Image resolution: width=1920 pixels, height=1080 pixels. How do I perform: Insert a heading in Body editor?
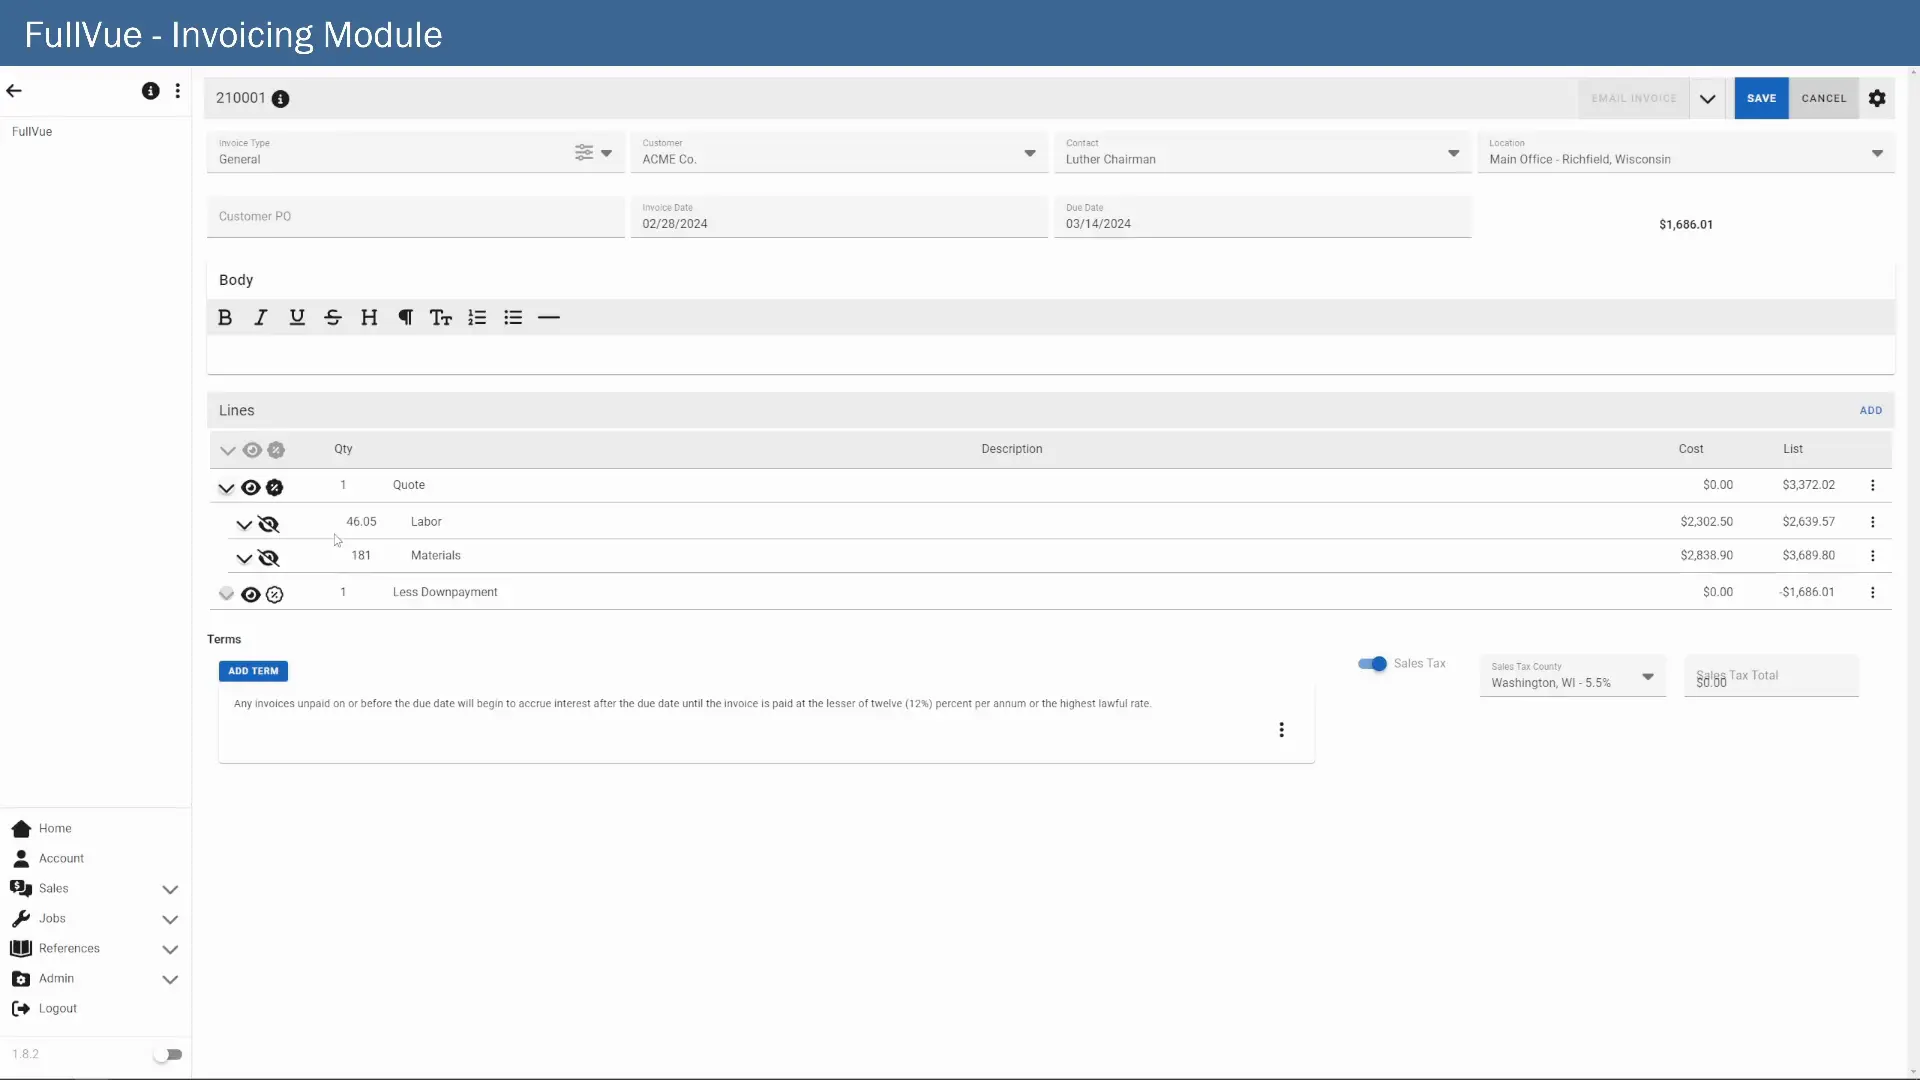tap(369, 318)
